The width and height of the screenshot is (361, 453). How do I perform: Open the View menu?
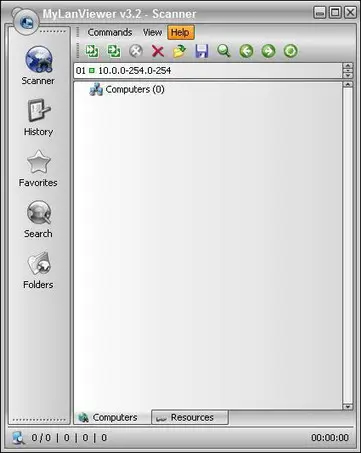pos(152,32)
